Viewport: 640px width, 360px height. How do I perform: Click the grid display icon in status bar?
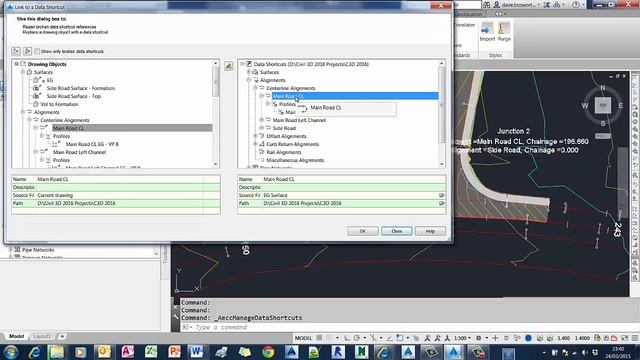319,338
